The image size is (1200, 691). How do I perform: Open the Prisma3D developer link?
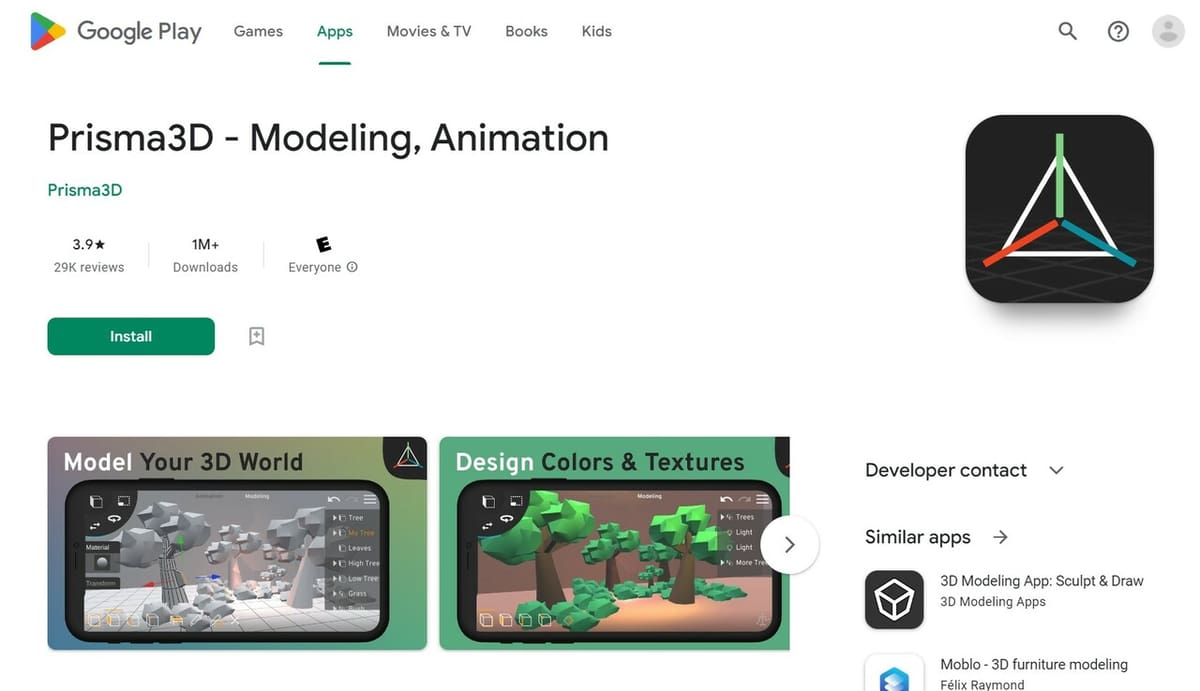(x=85, y=190)
